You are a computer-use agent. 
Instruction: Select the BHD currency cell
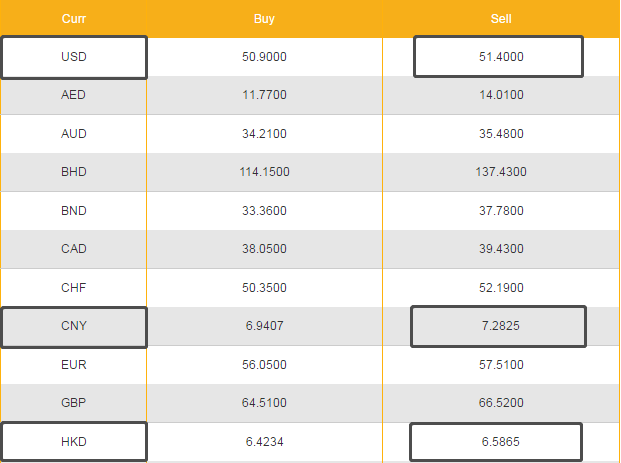(74, 172)
